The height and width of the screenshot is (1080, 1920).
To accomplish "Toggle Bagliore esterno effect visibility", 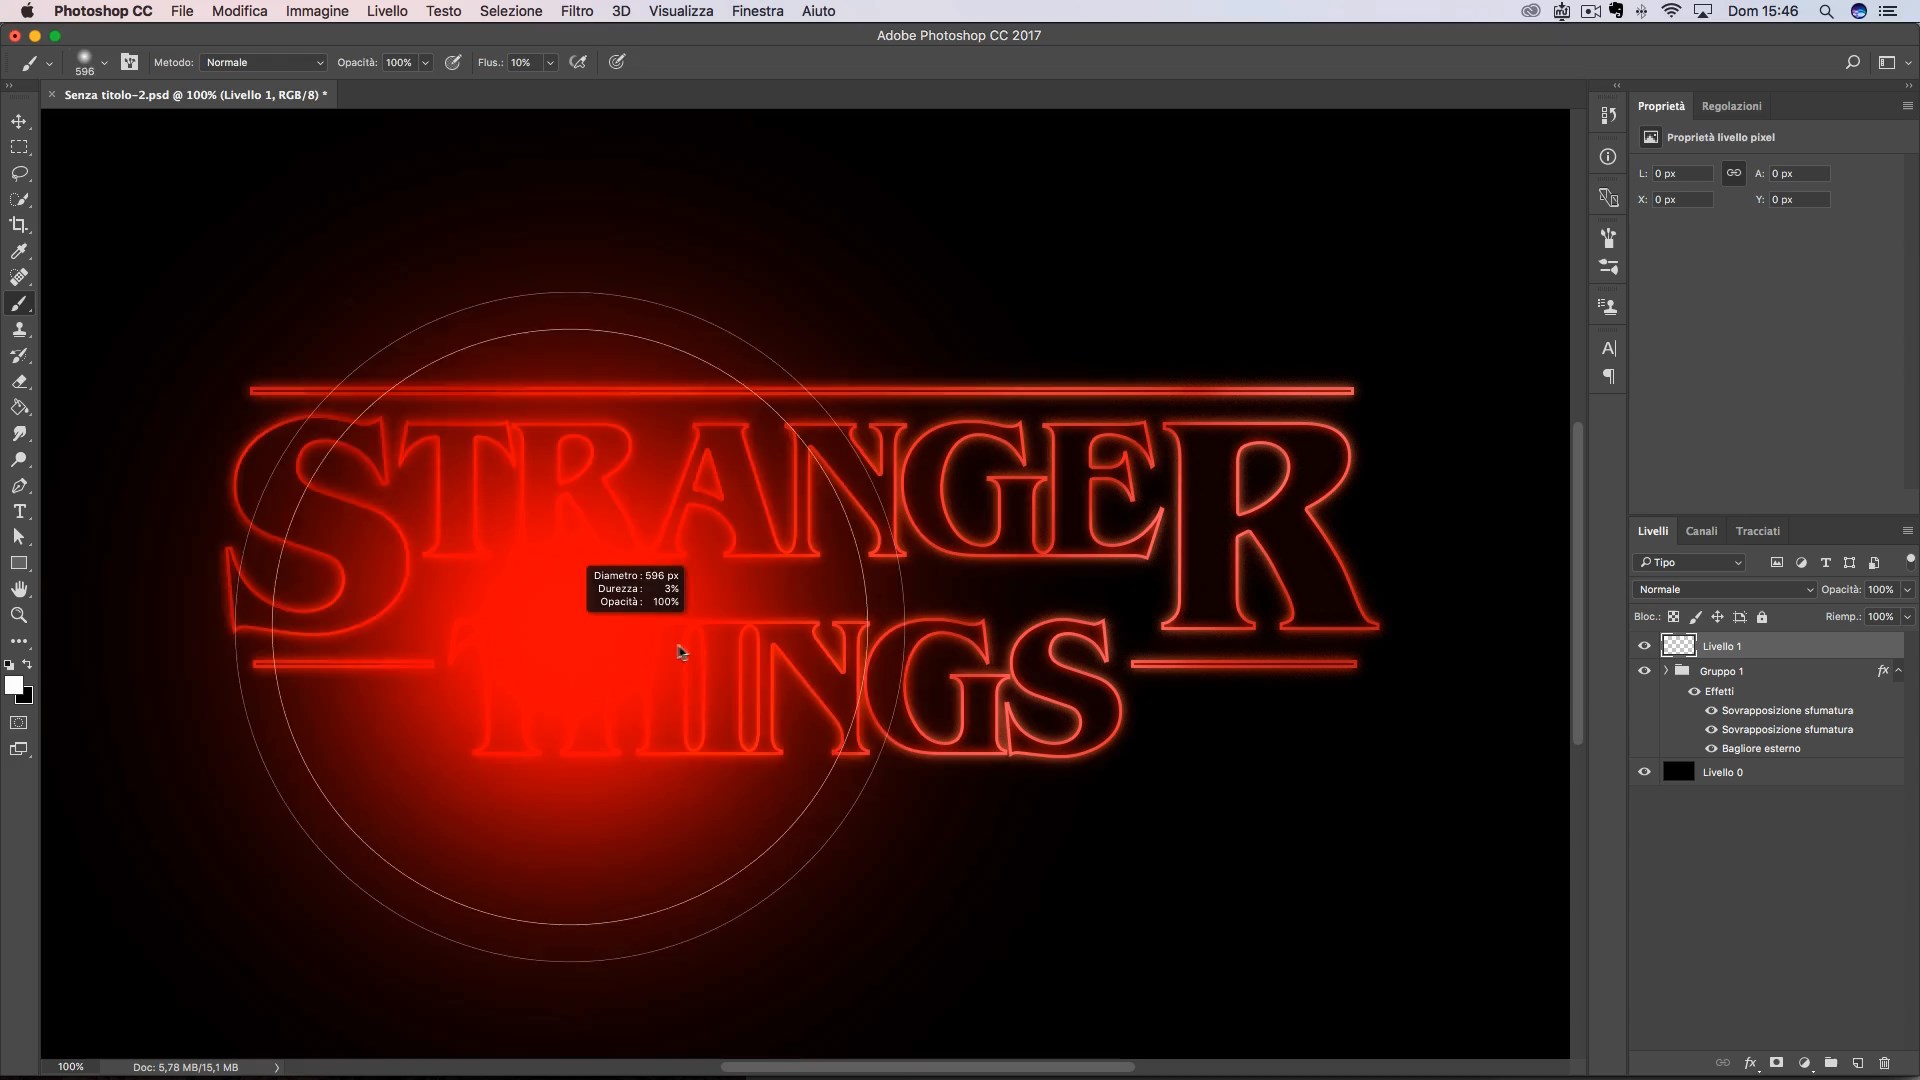I will [x=1711, y=748].
